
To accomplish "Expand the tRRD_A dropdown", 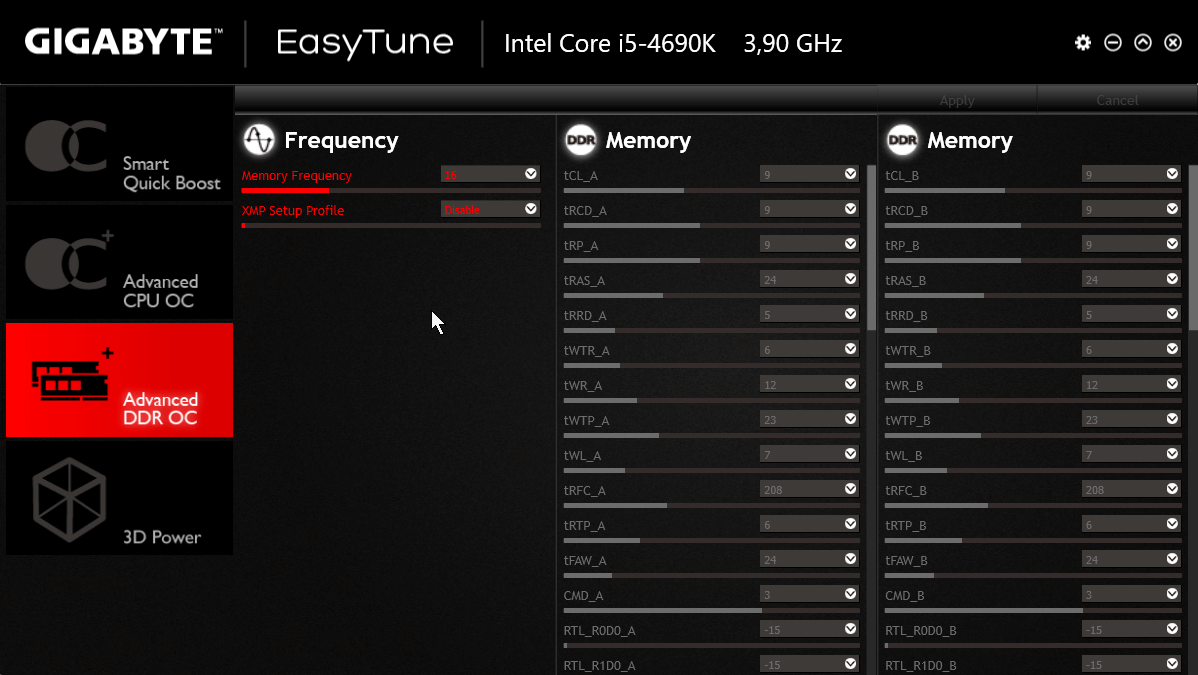I will [x=809, y=314].
